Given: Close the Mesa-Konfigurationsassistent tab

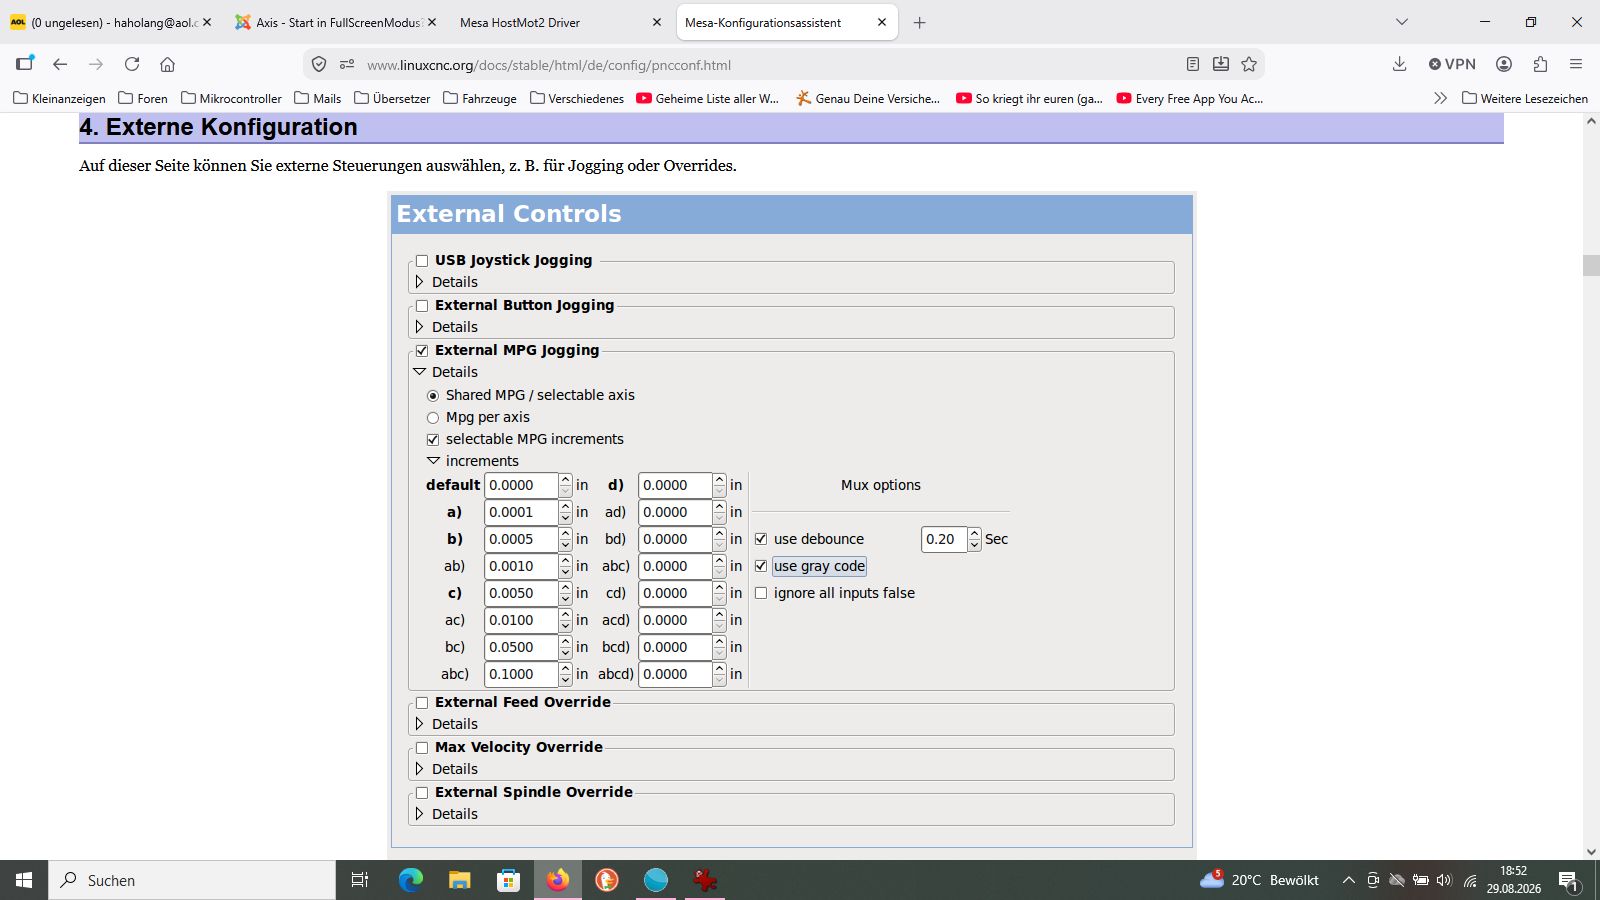Looking at the screenshot, I should click(x=882, y=22).
